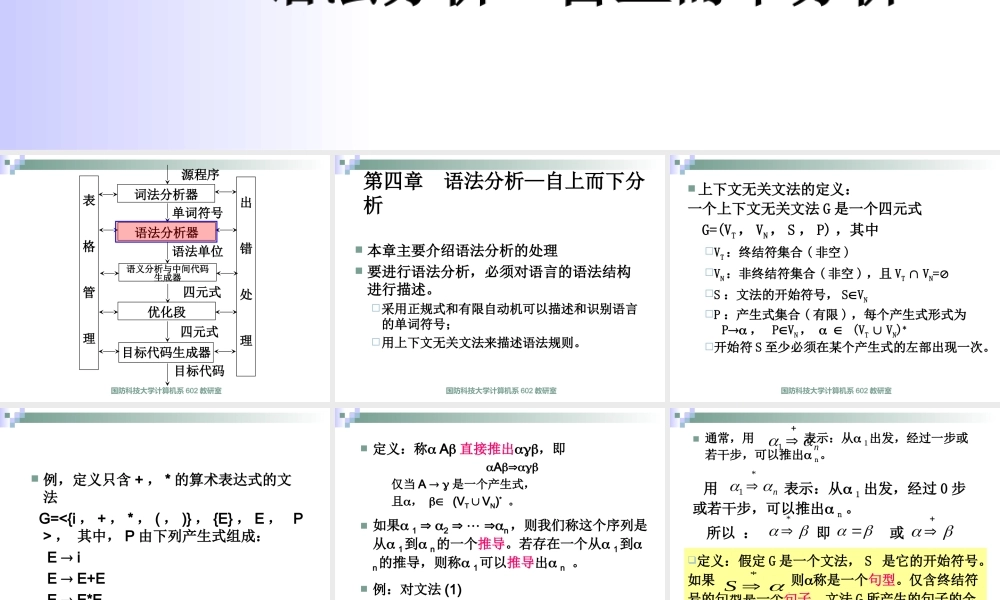
Task: Select the vertical 出错处理 box
Action: (246, 276)
